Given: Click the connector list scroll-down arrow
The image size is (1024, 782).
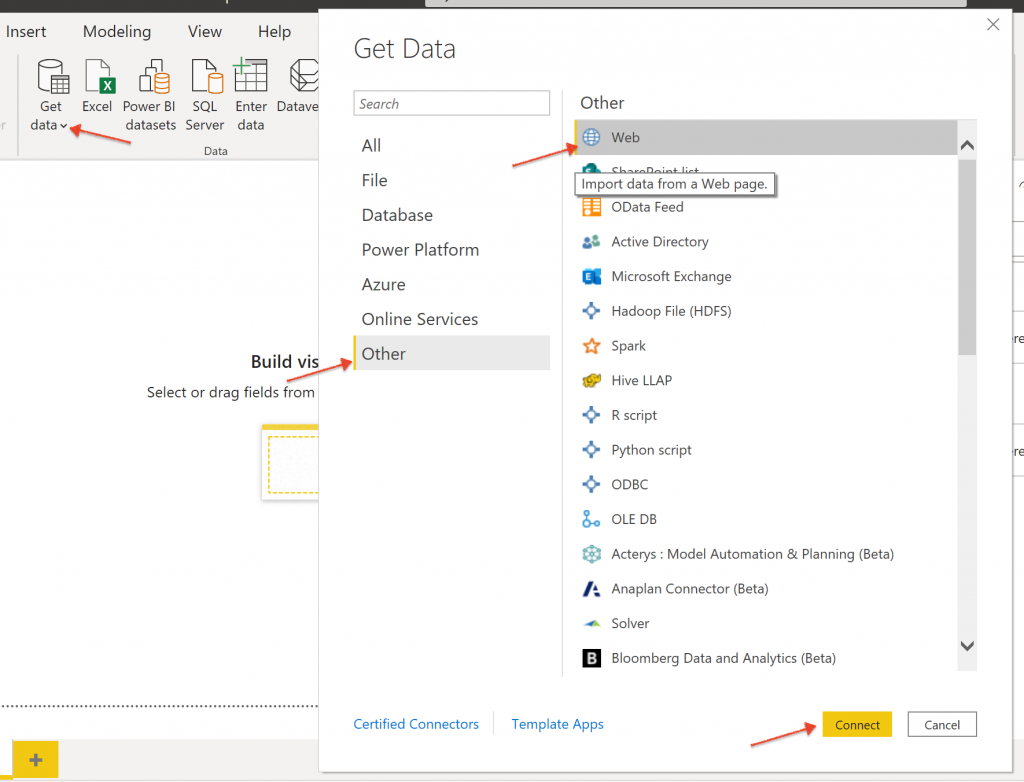Looking at the screenshot, I should coord(967,646).
